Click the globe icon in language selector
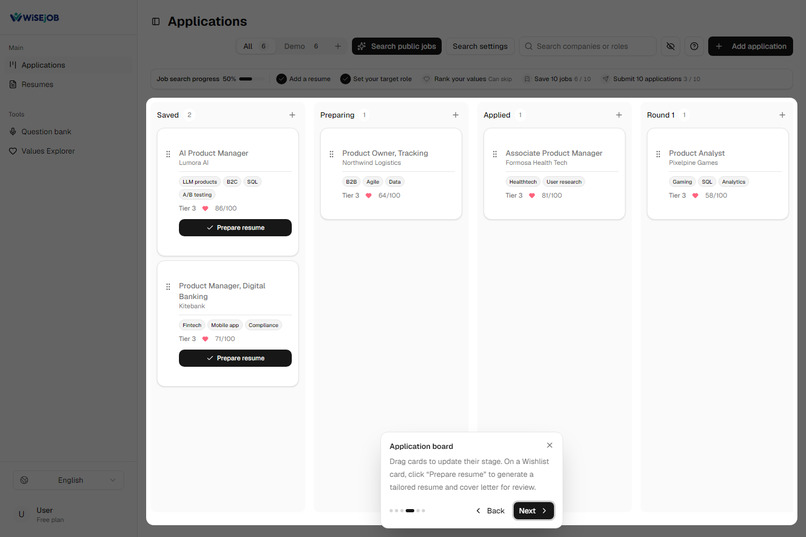Screen dimensions: 806x537 (24, 480)
